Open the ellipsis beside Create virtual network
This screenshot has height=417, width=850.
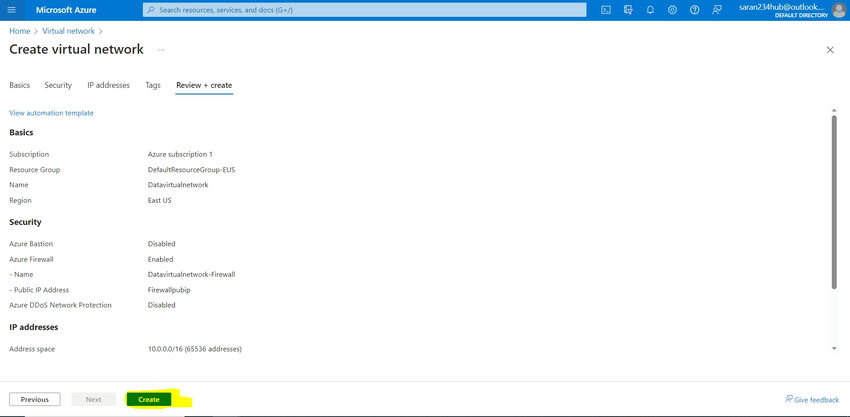tap(161, 50)
